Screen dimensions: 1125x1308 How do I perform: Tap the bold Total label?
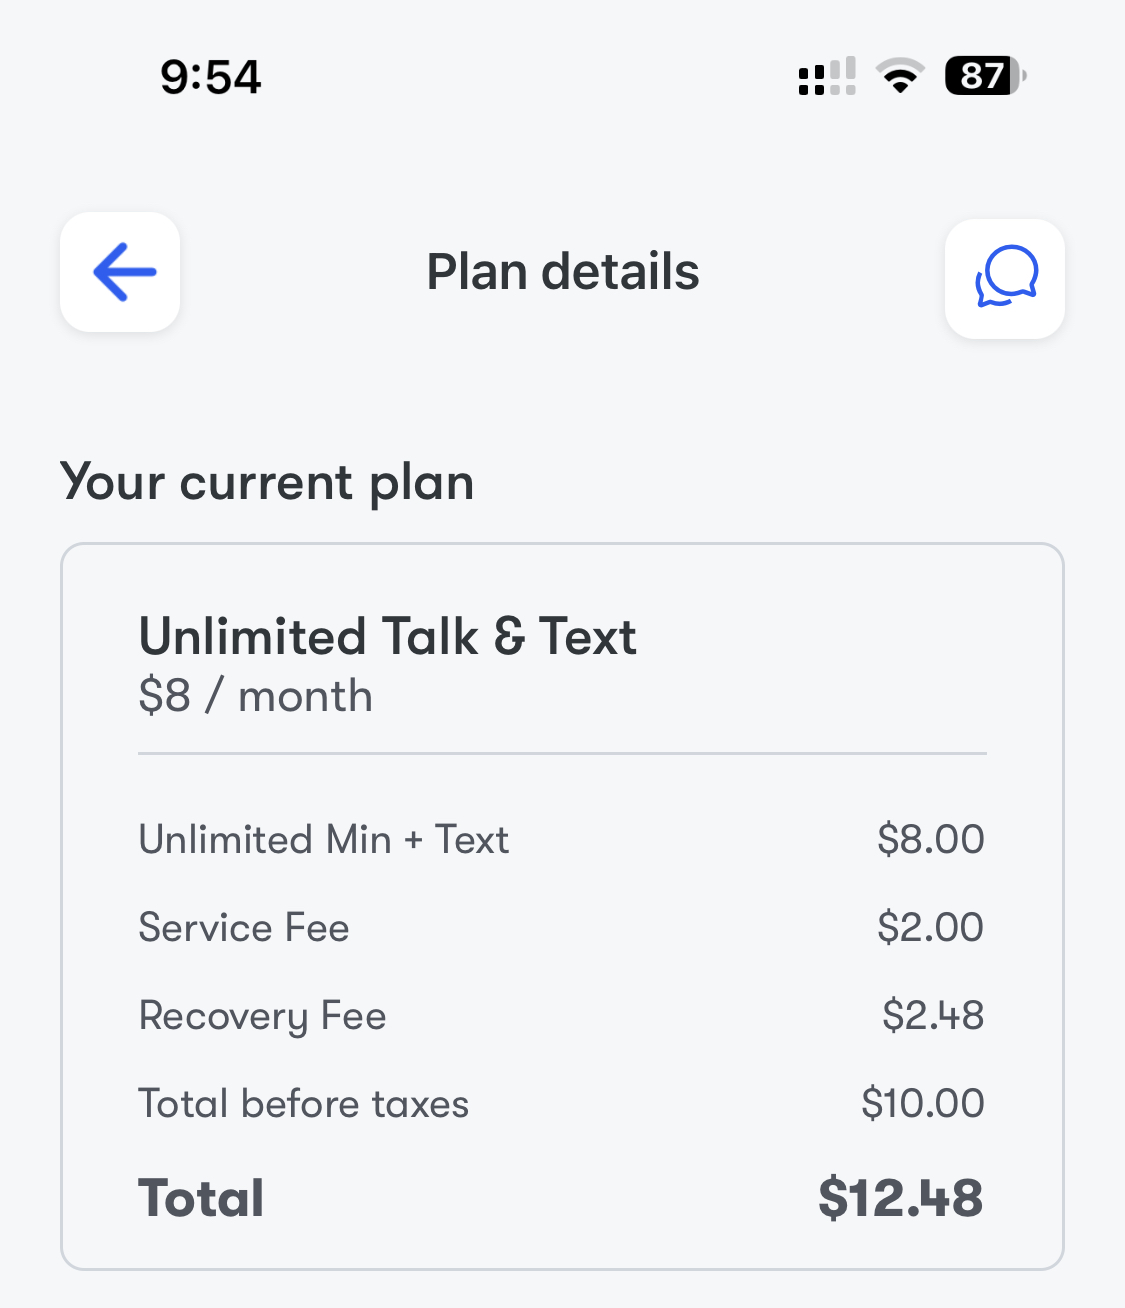coord(201,1198)
